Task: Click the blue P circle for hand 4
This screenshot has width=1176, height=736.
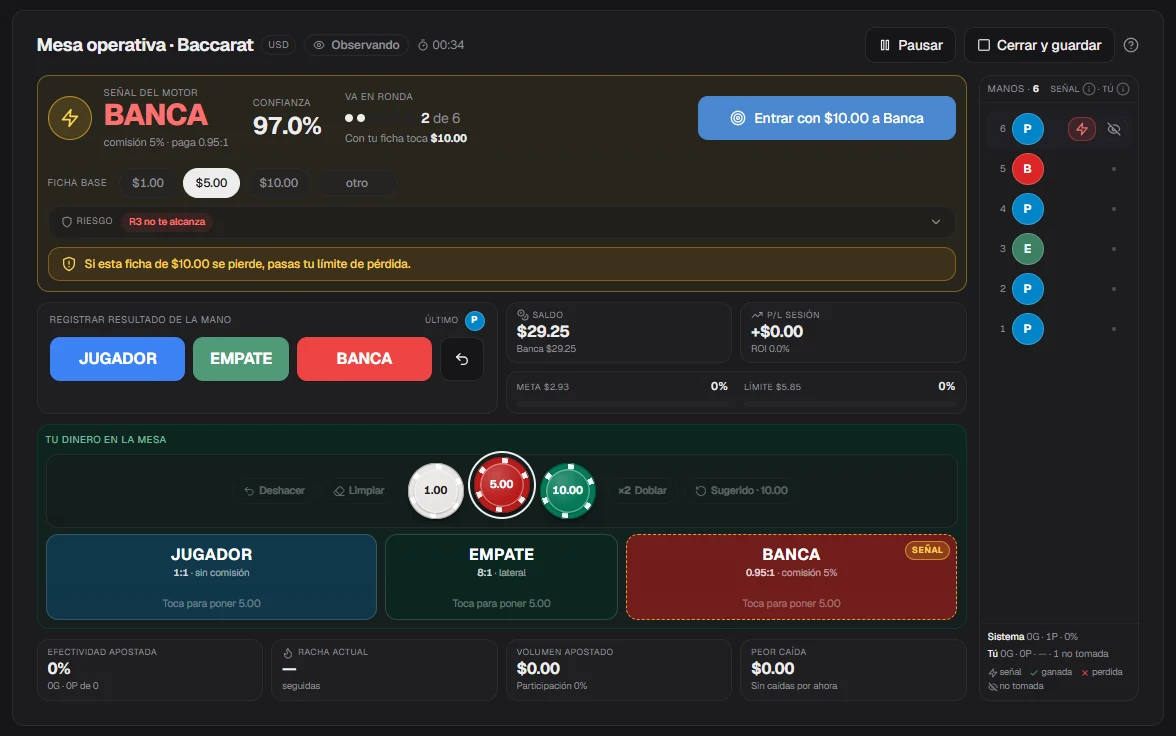Action: pyautogui.click(x=1028, y=209)
